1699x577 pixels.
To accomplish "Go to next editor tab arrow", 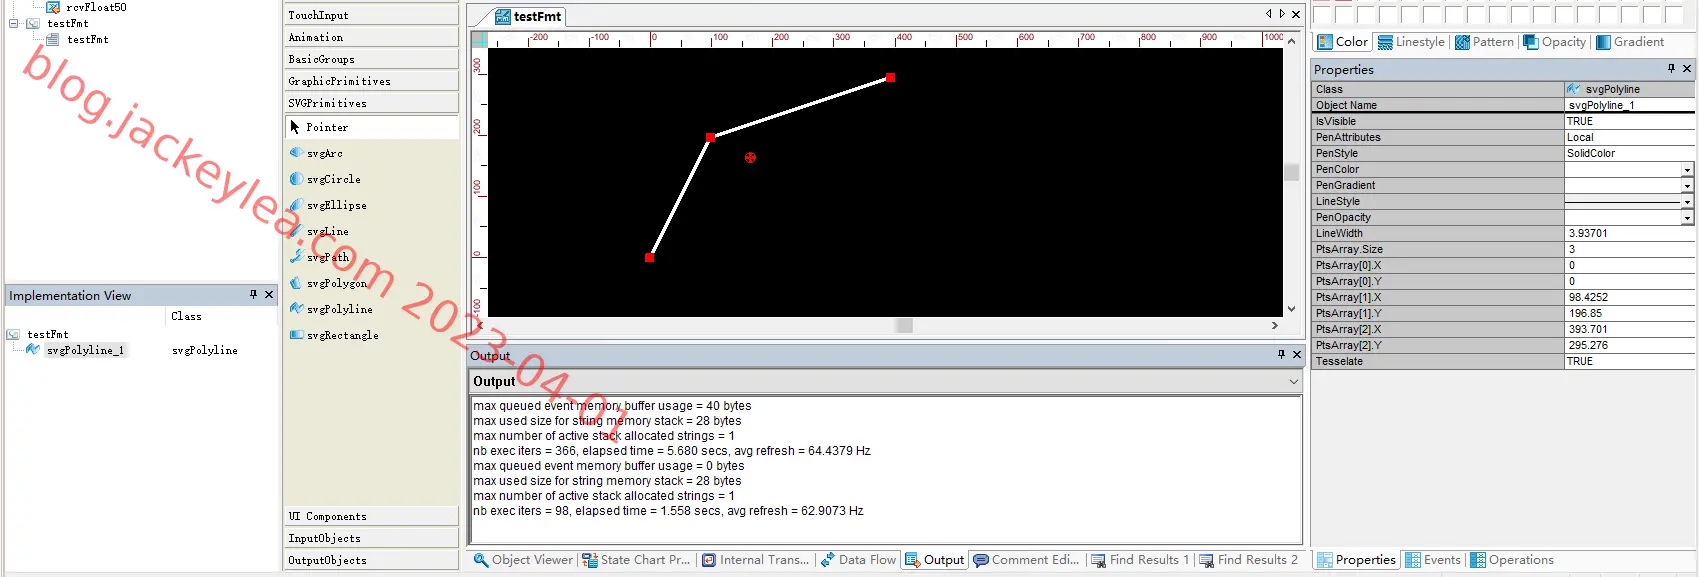I will coord(1282,14).
